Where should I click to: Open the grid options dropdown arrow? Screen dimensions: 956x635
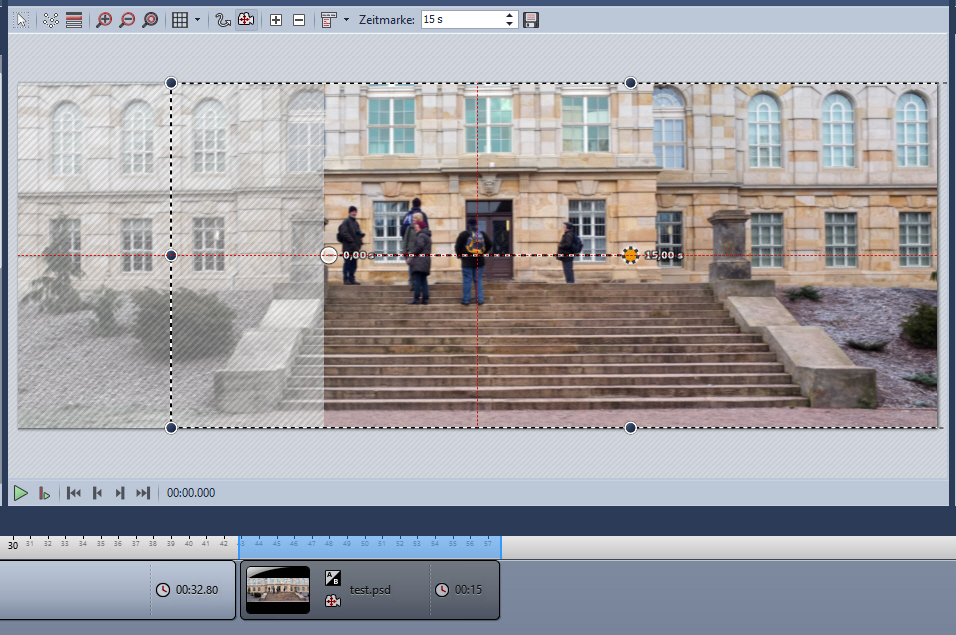pyautogui.click(x=197, y=20)
